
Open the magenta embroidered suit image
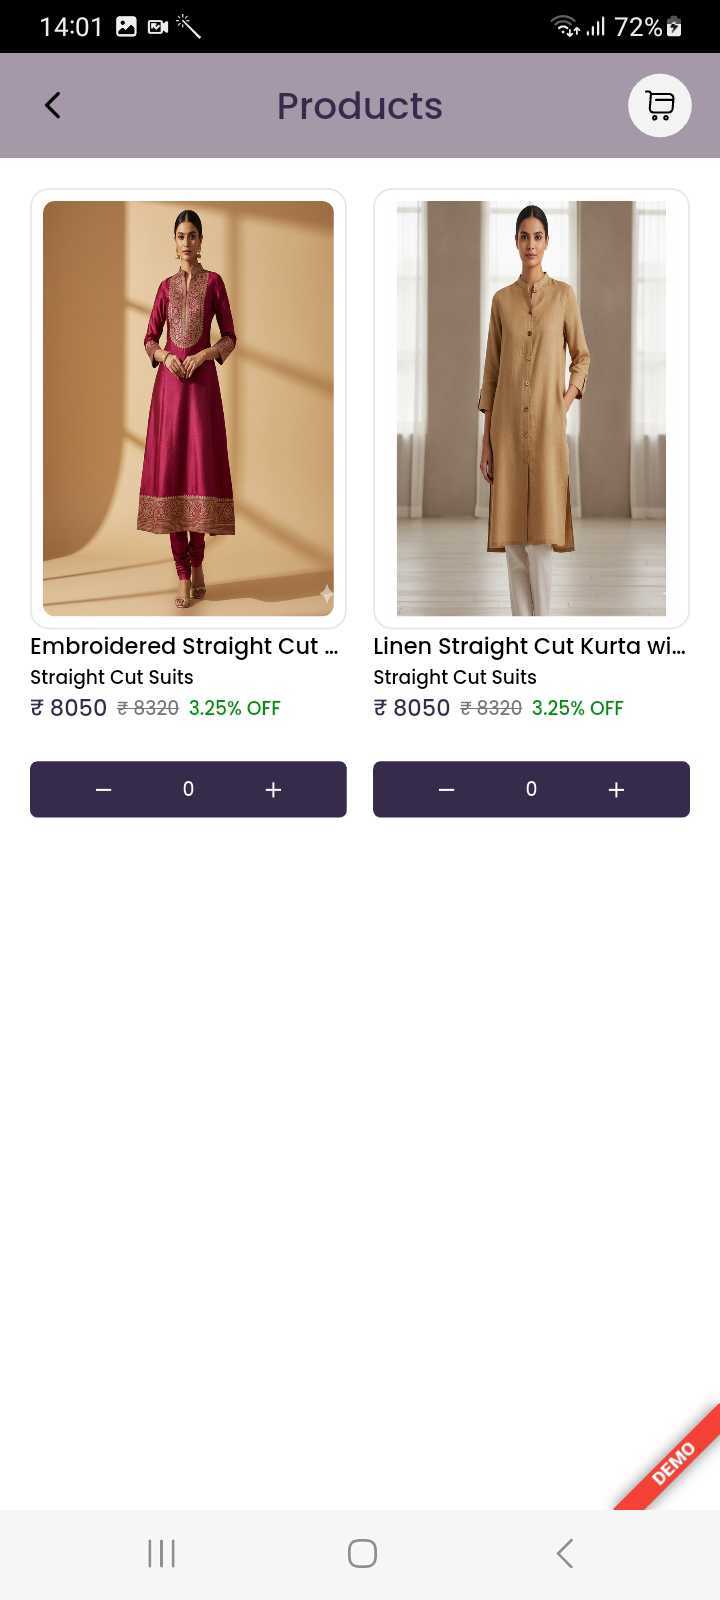tap(188, 408)
